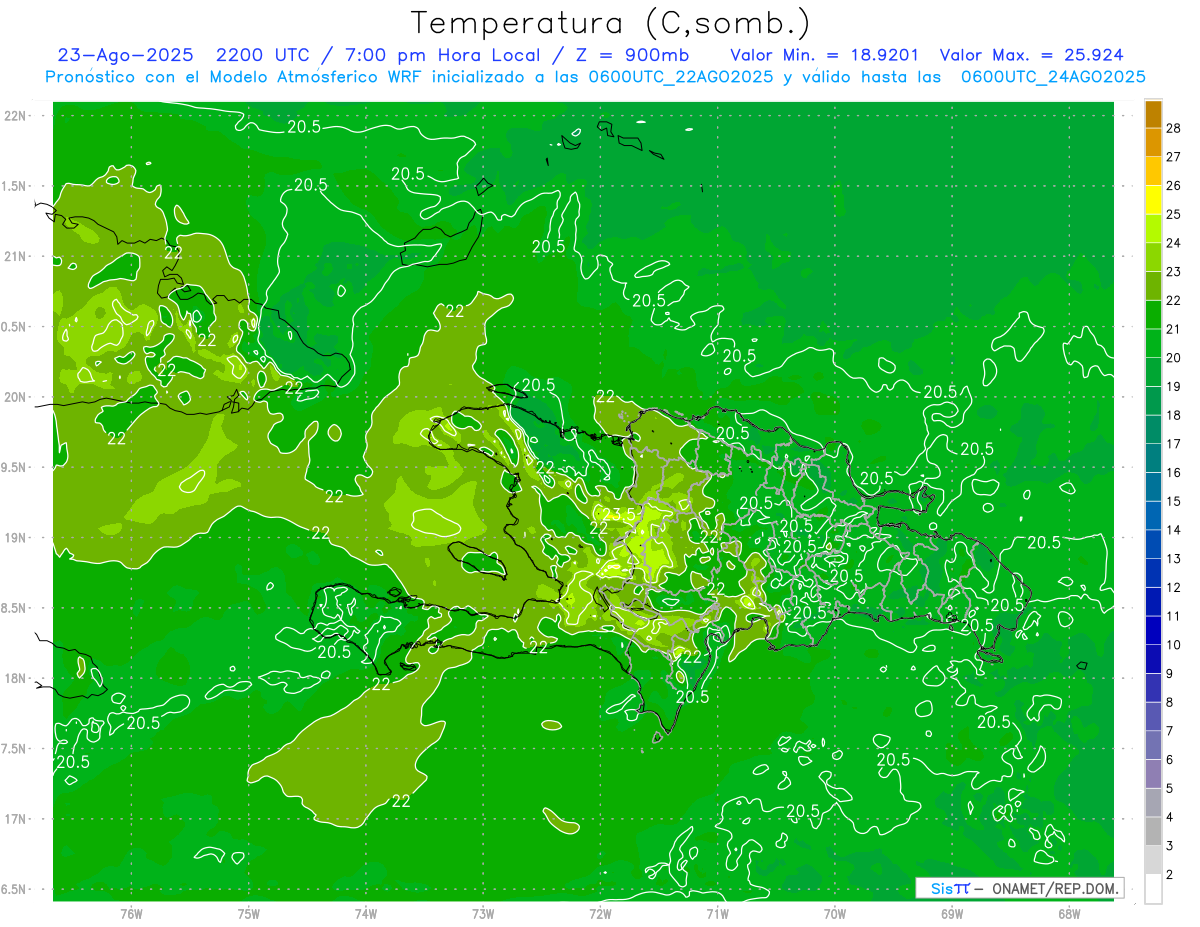
Task: Click the 22N latitude axis label
Action: click(x=15, y=116)
